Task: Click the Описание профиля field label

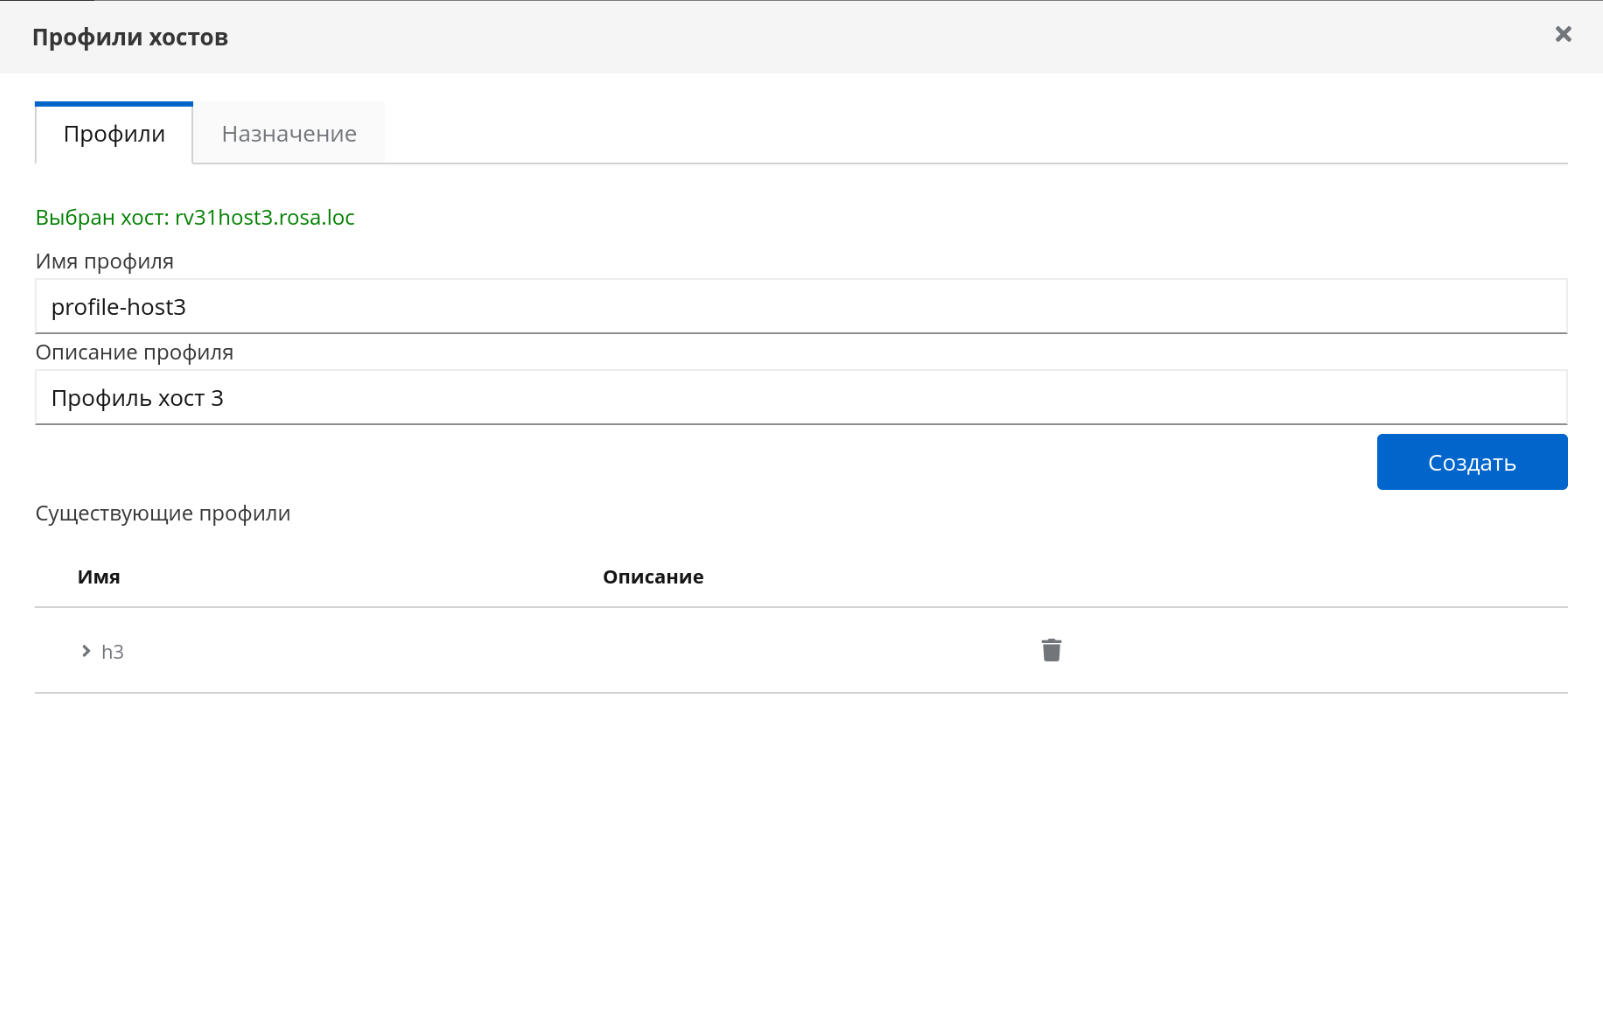Action: click(134, 353)
